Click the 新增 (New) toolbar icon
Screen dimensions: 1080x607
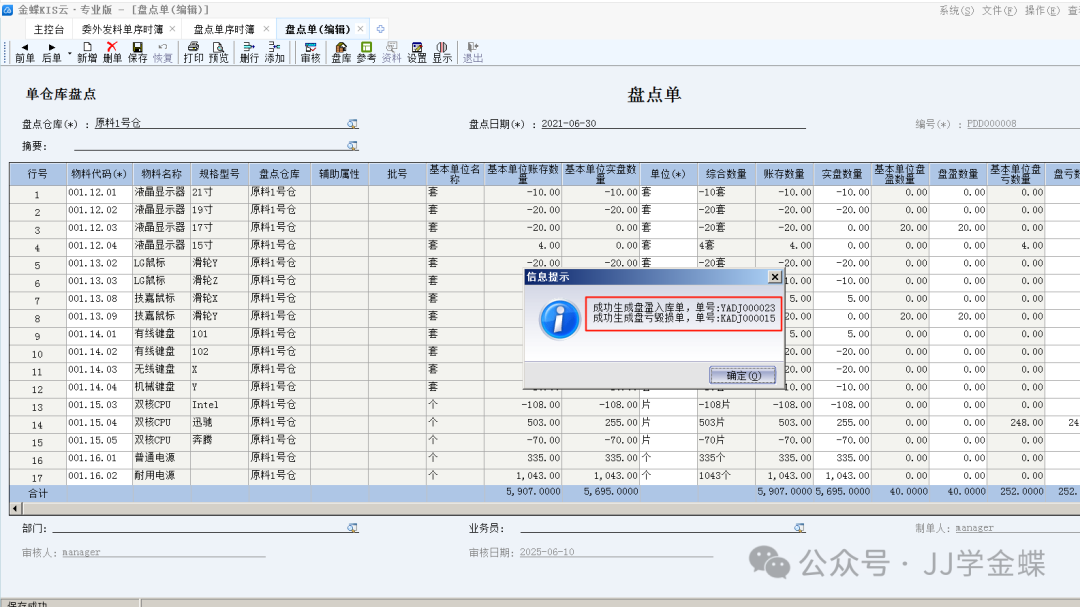coord(87,52)
